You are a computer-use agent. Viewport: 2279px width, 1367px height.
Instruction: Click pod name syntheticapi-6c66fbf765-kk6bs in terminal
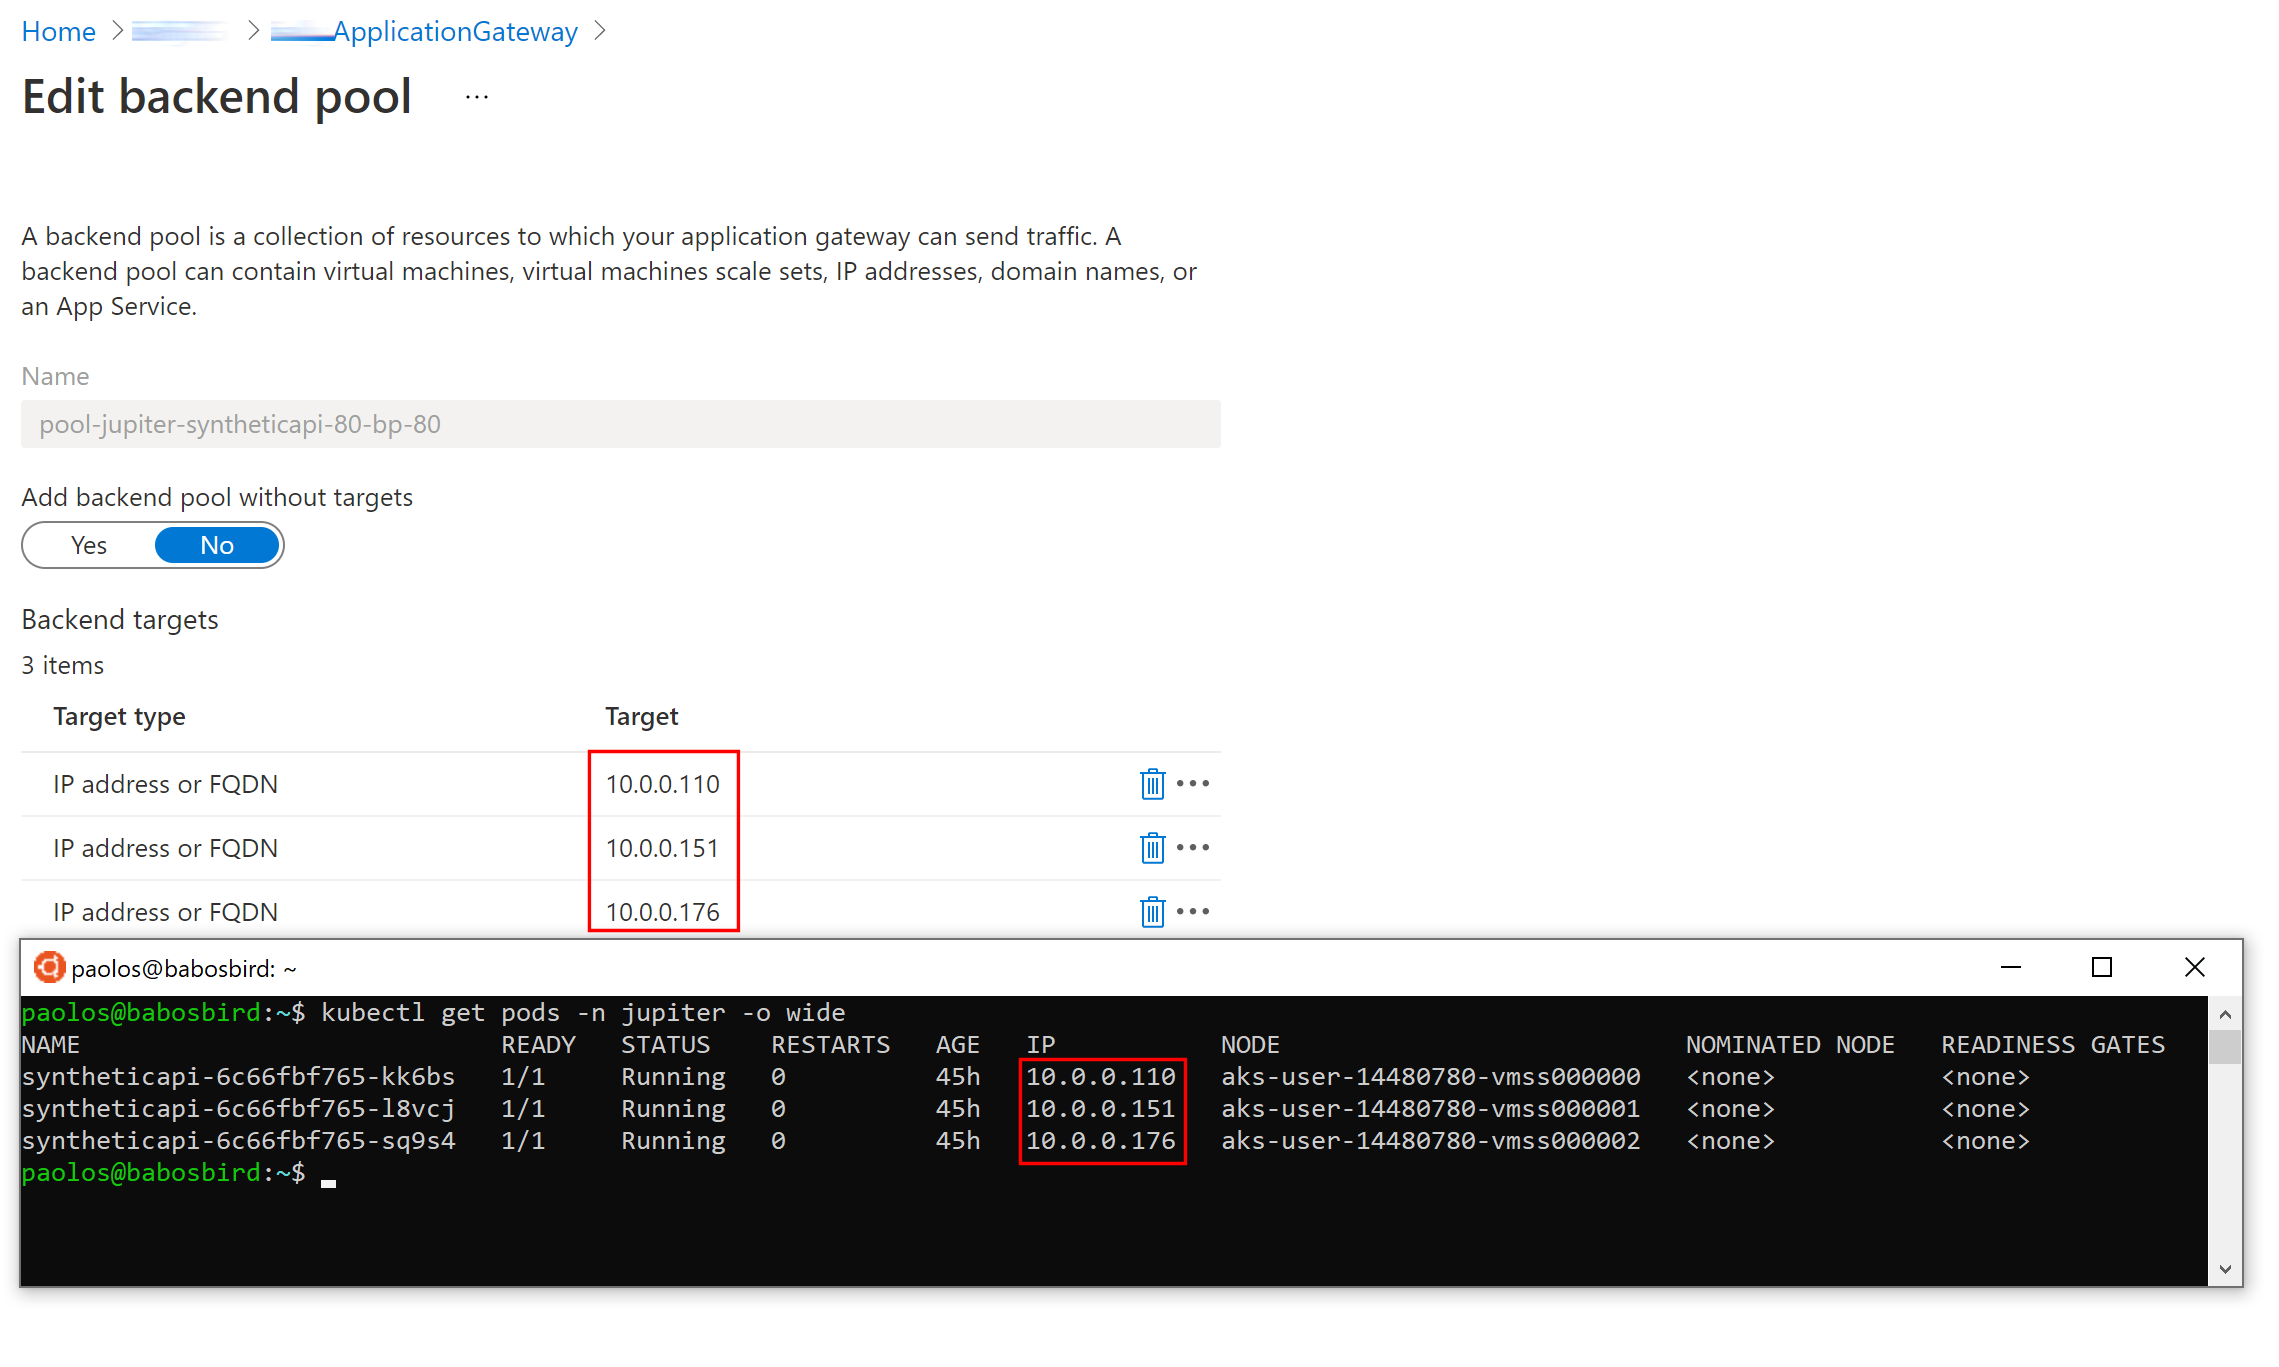point(238,1077)
